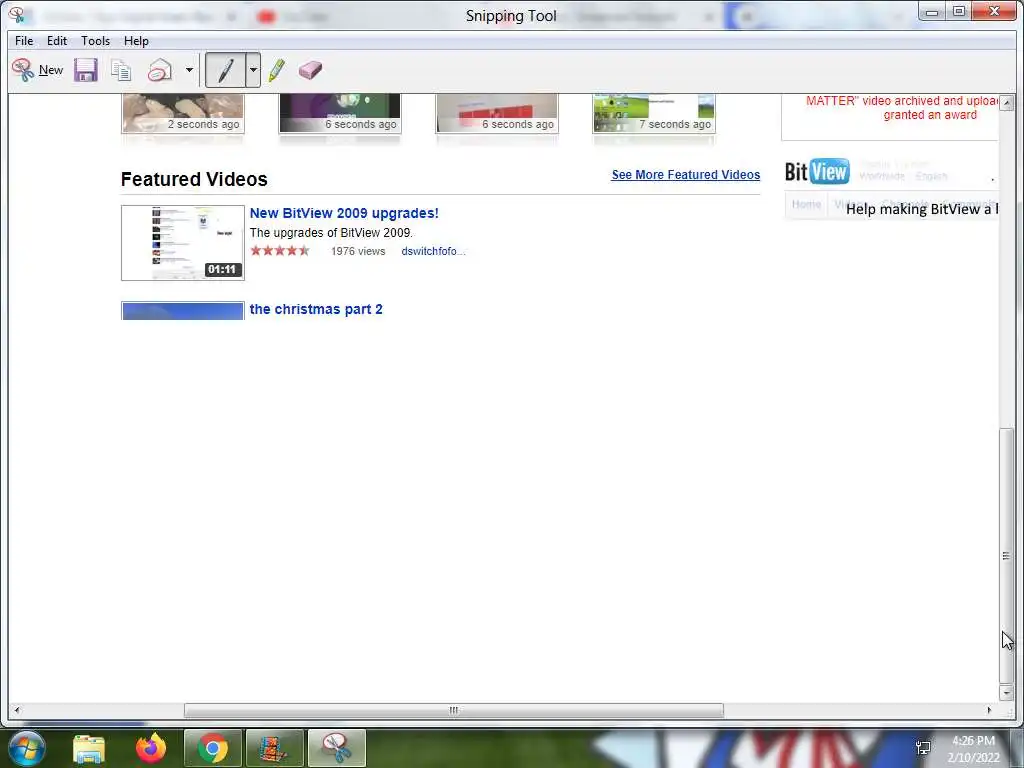Image resolution: width=1024 pixels, height=768 pixels.
Task: Save the snip with floppy icon
Action: 86,70
